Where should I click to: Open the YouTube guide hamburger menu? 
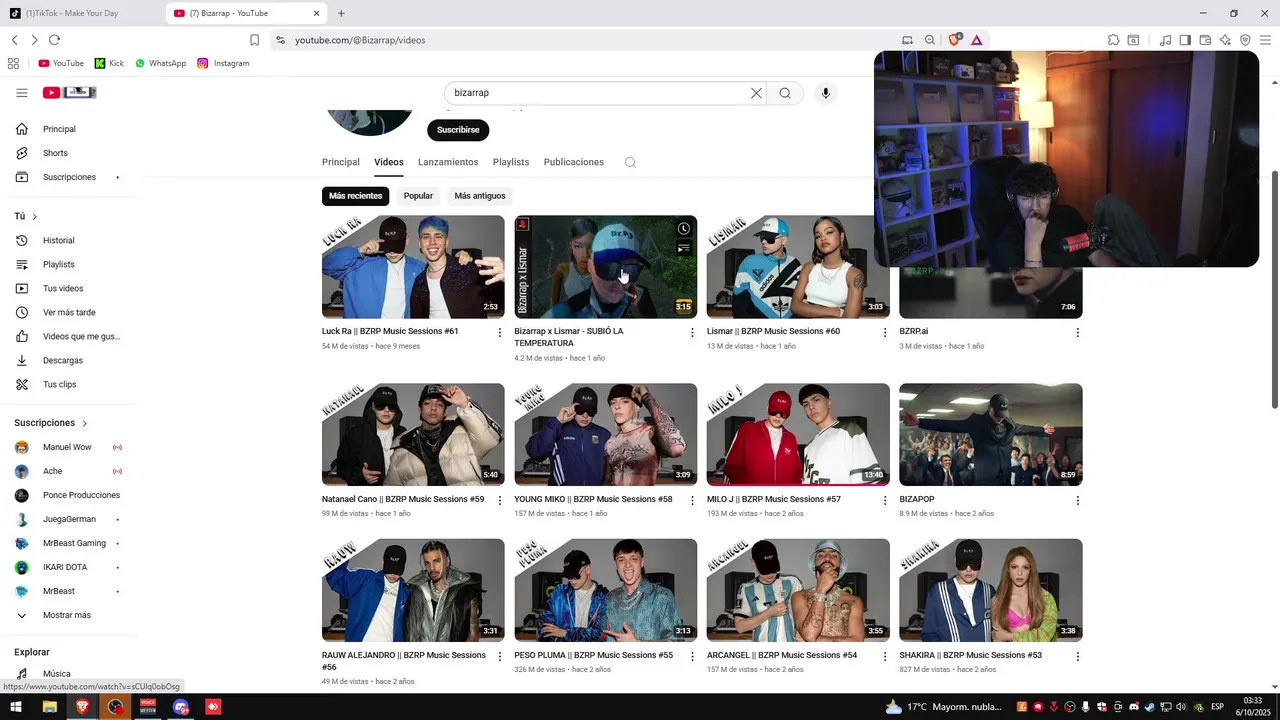22,93
